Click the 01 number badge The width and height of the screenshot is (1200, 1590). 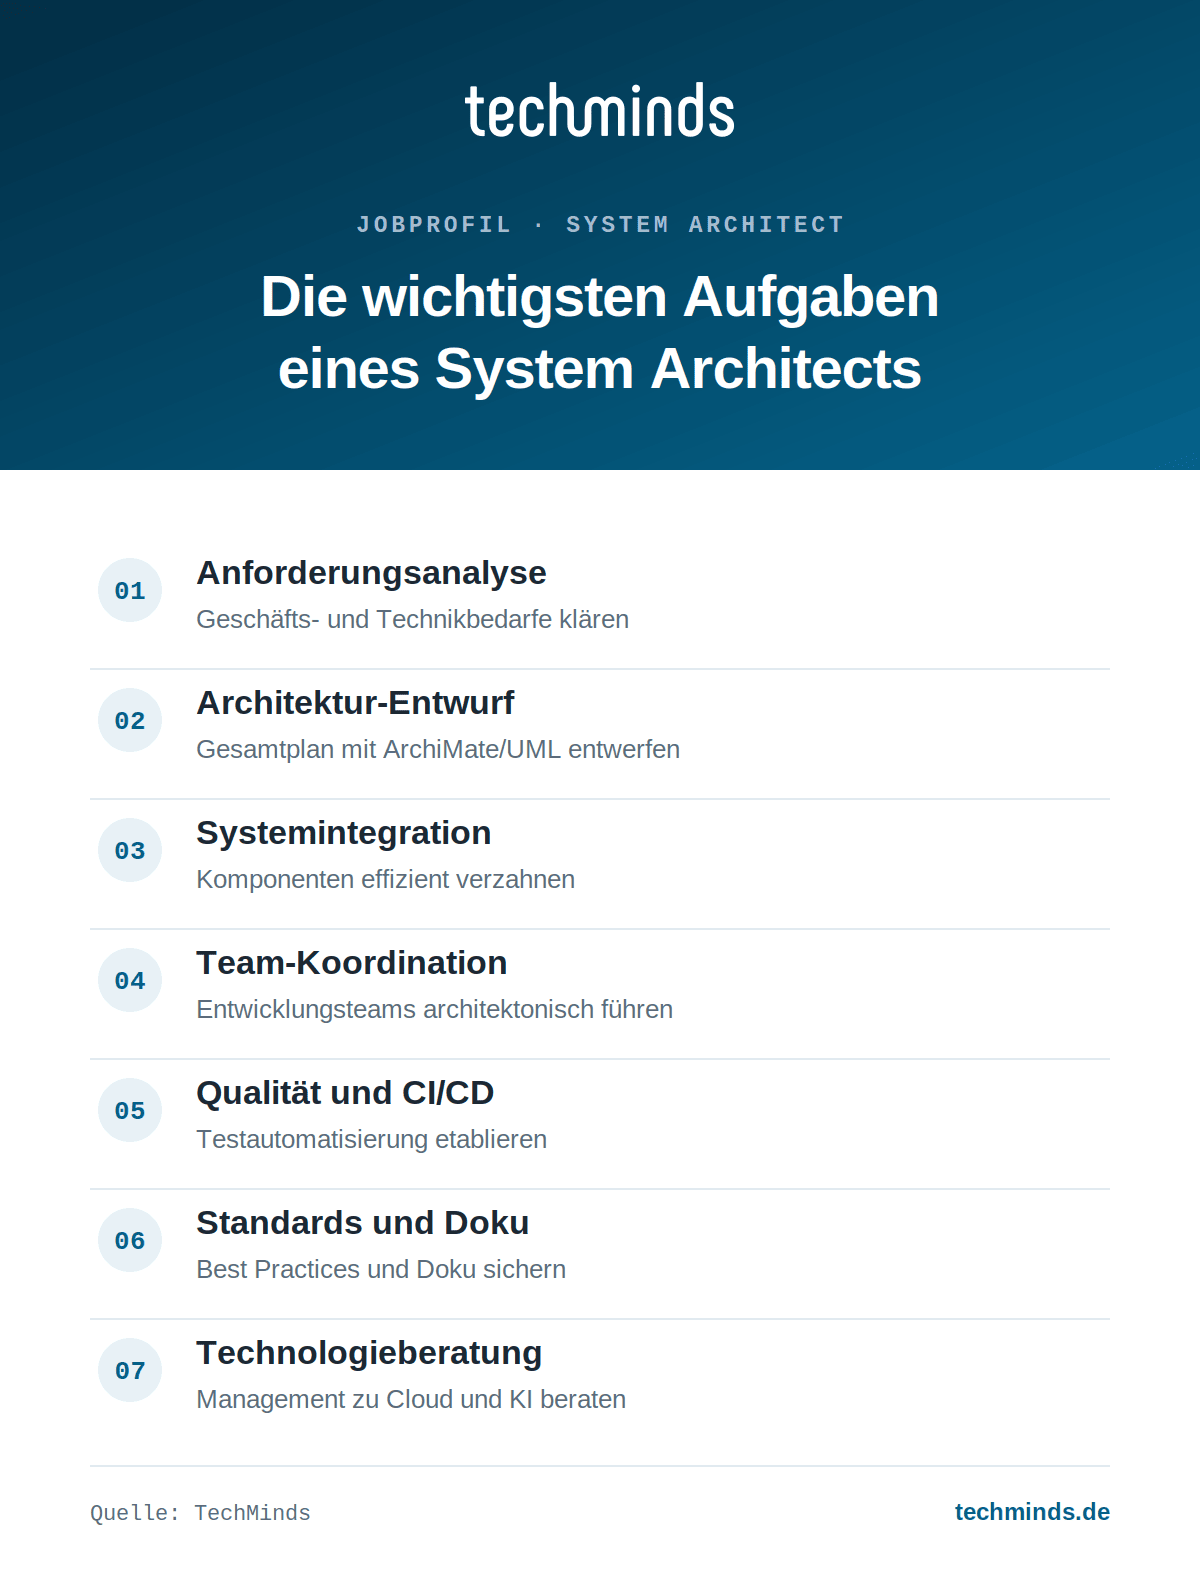coord(130,590)
